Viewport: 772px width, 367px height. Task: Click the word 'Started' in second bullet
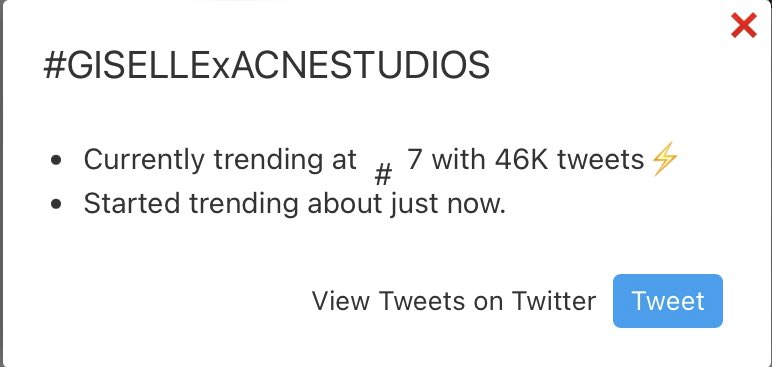pos(131,204)
